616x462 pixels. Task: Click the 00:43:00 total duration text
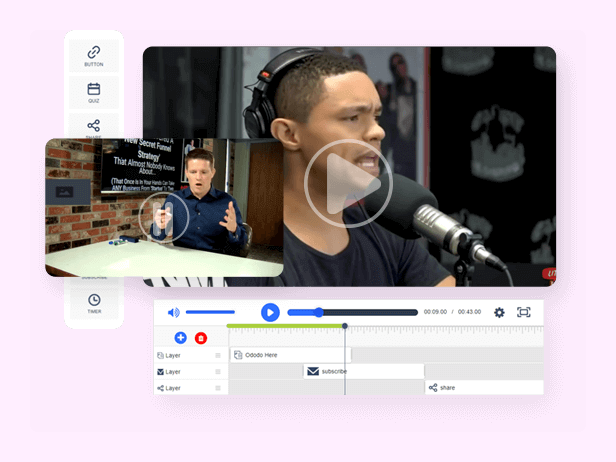(469, 312)
